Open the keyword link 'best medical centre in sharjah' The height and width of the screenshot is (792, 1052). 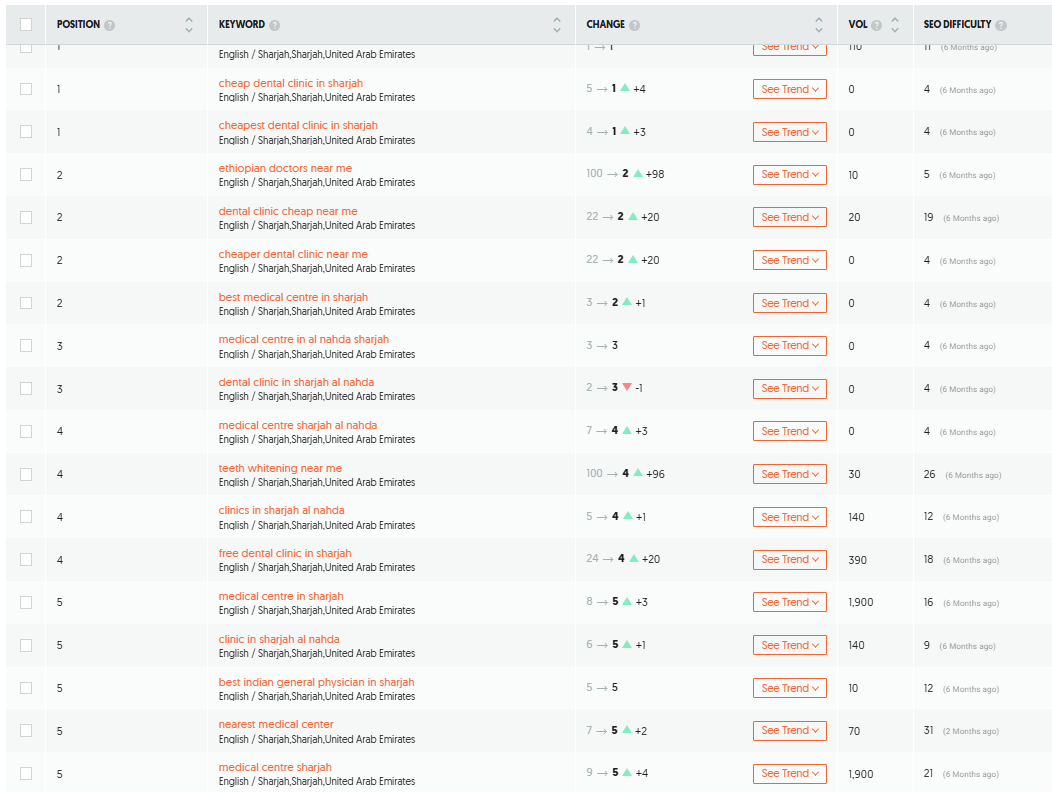293,297
